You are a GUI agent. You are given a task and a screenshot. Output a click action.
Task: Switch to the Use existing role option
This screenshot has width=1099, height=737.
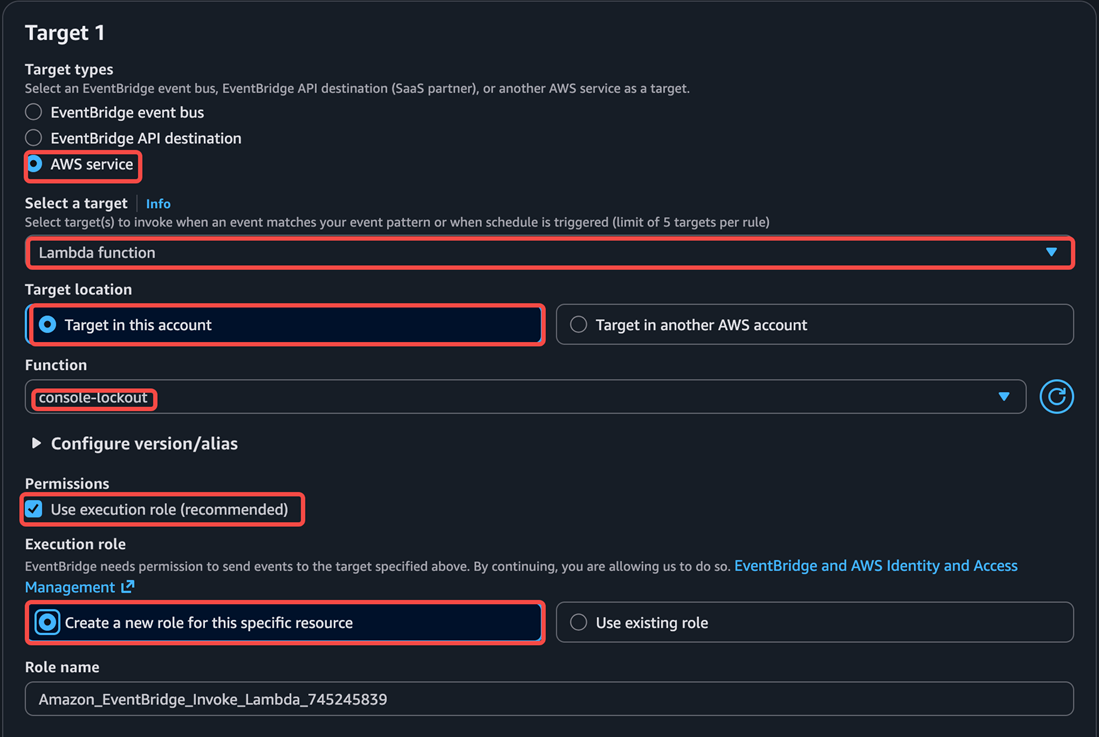(x=578, y=623)
